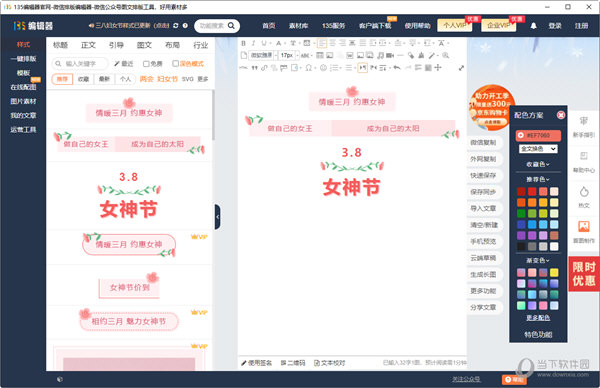Click the redo arrow icon
The image size is (600, 388).
click(x=408, y=68)
